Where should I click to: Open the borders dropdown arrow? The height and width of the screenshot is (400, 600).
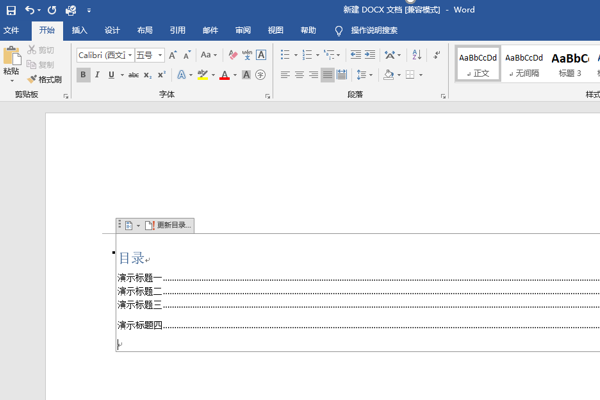click(421, 75)
